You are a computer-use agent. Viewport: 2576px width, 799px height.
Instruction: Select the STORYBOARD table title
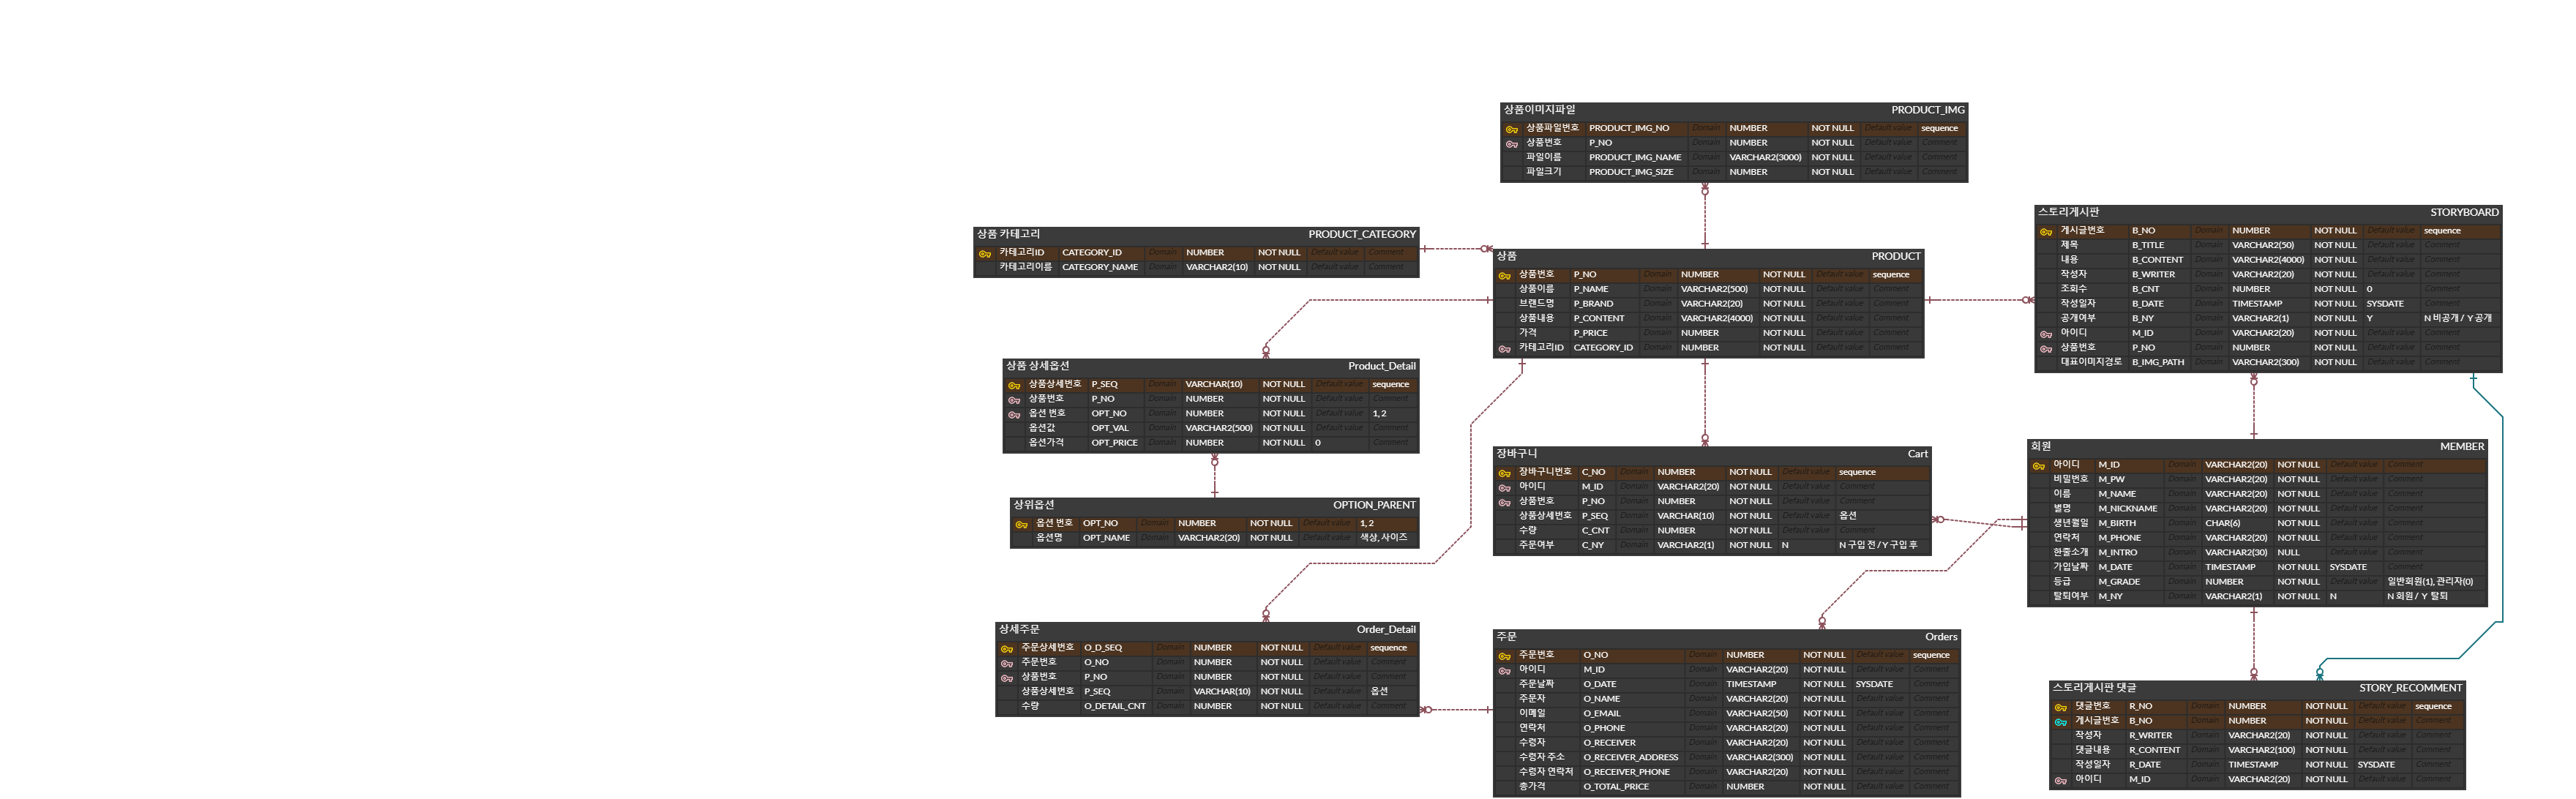(x=2463, y=212)
